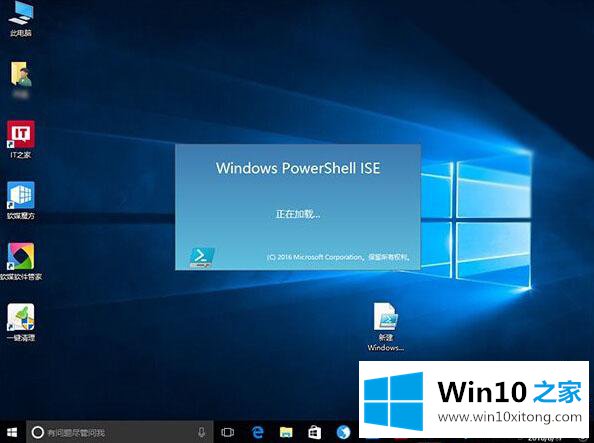
Task: Click the Windows Start button
Action: [12, 432]
